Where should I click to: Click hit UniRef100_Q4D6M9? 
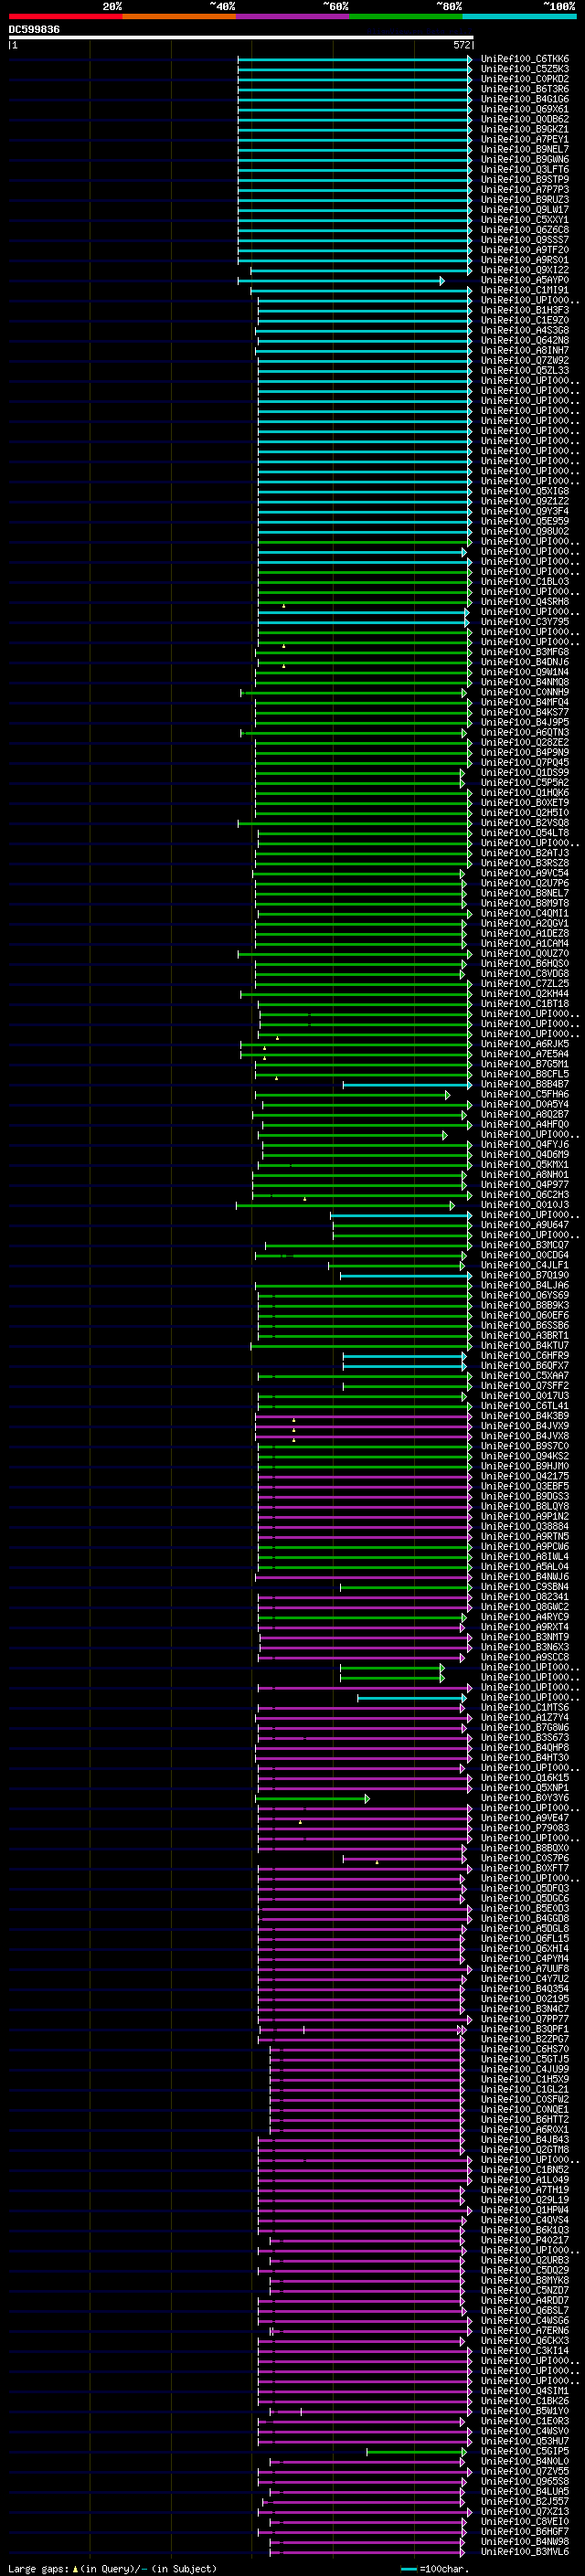525,1155
